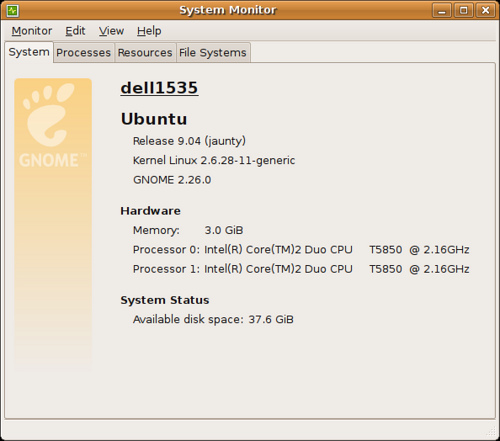Click the System Monitor title bar icon
The height and width of the screenshot is (441, 500).
pos(13,10)
